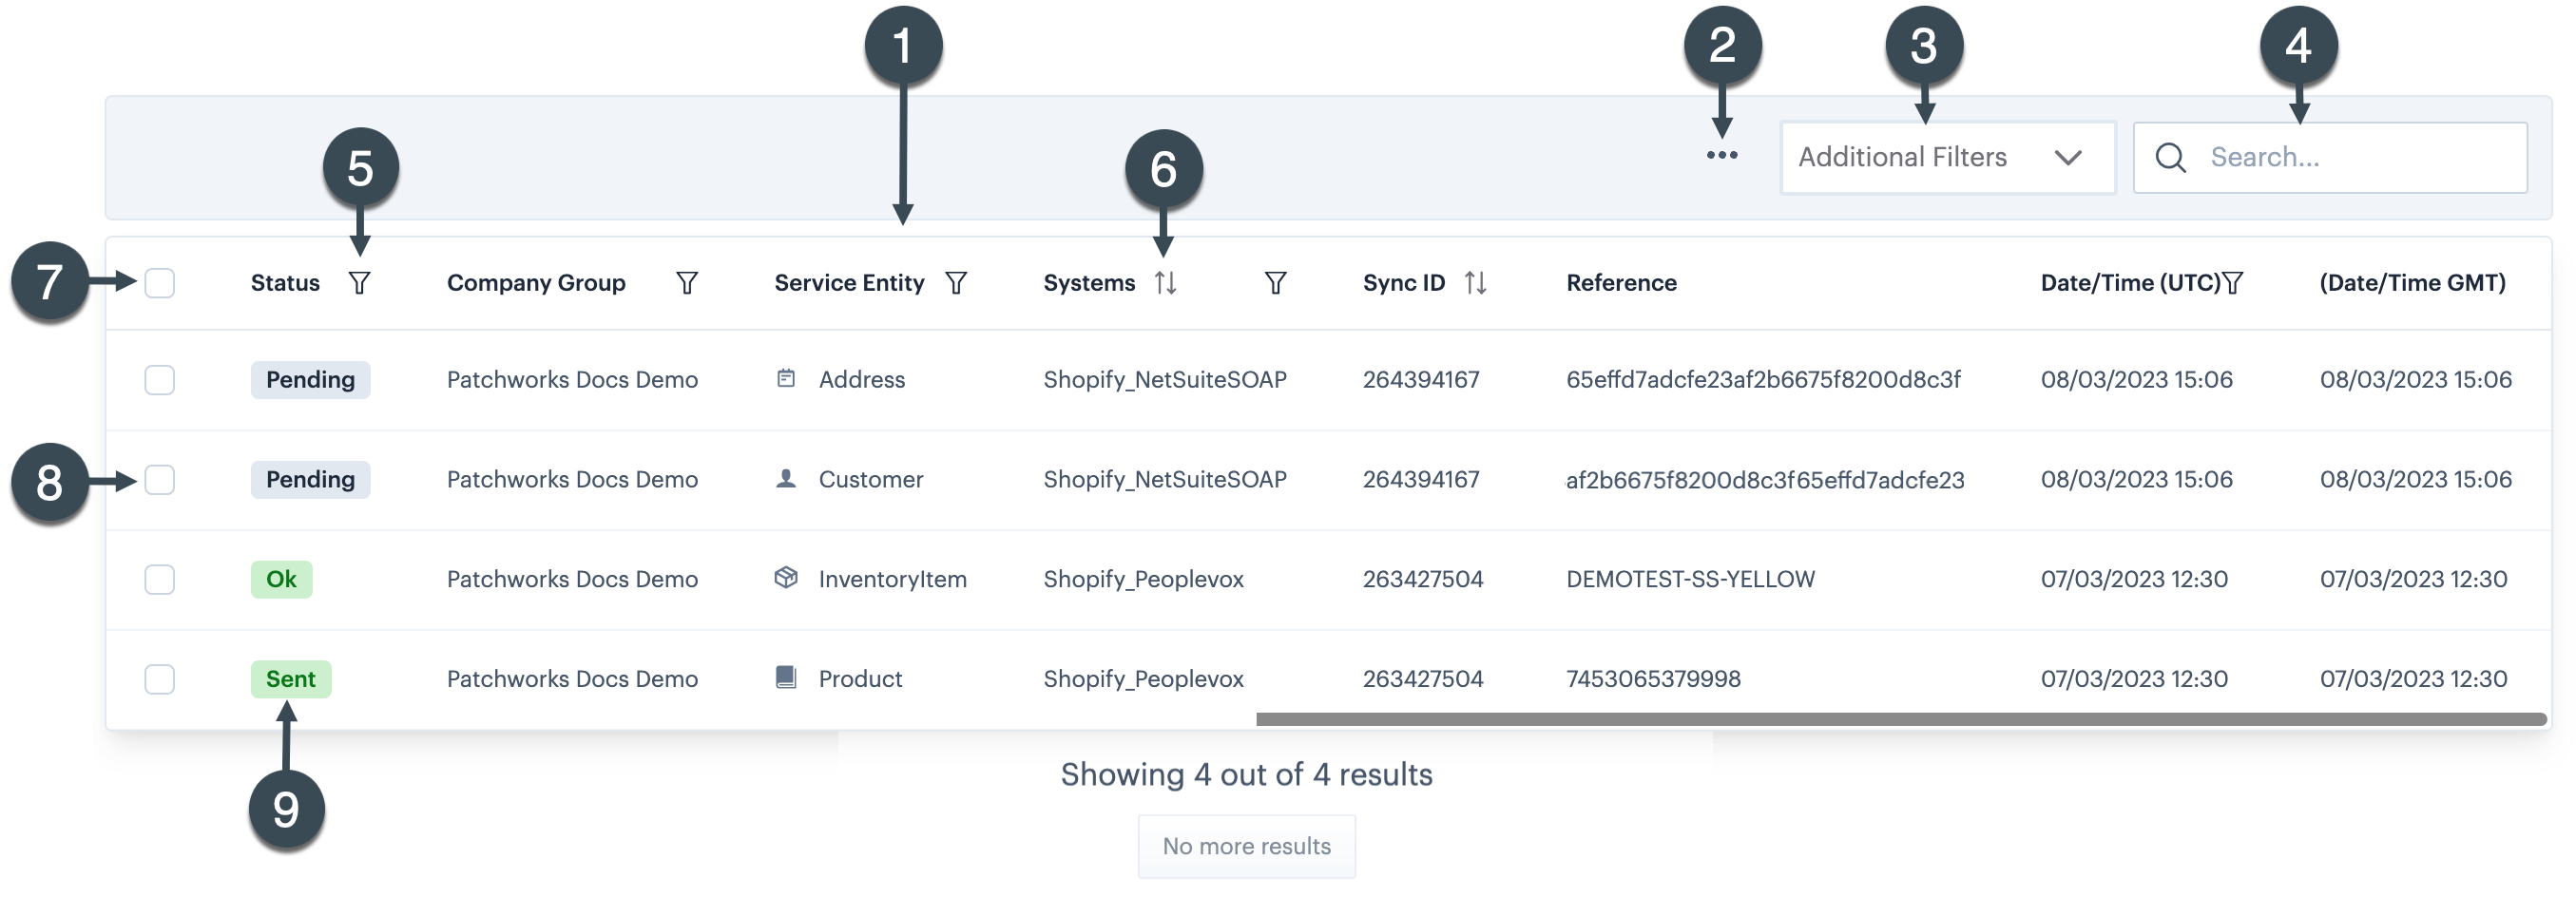This screenshot has height=897, width=2576.
Task: Click the (Date/Time GMT) column header
Action: coord(2412,283)
